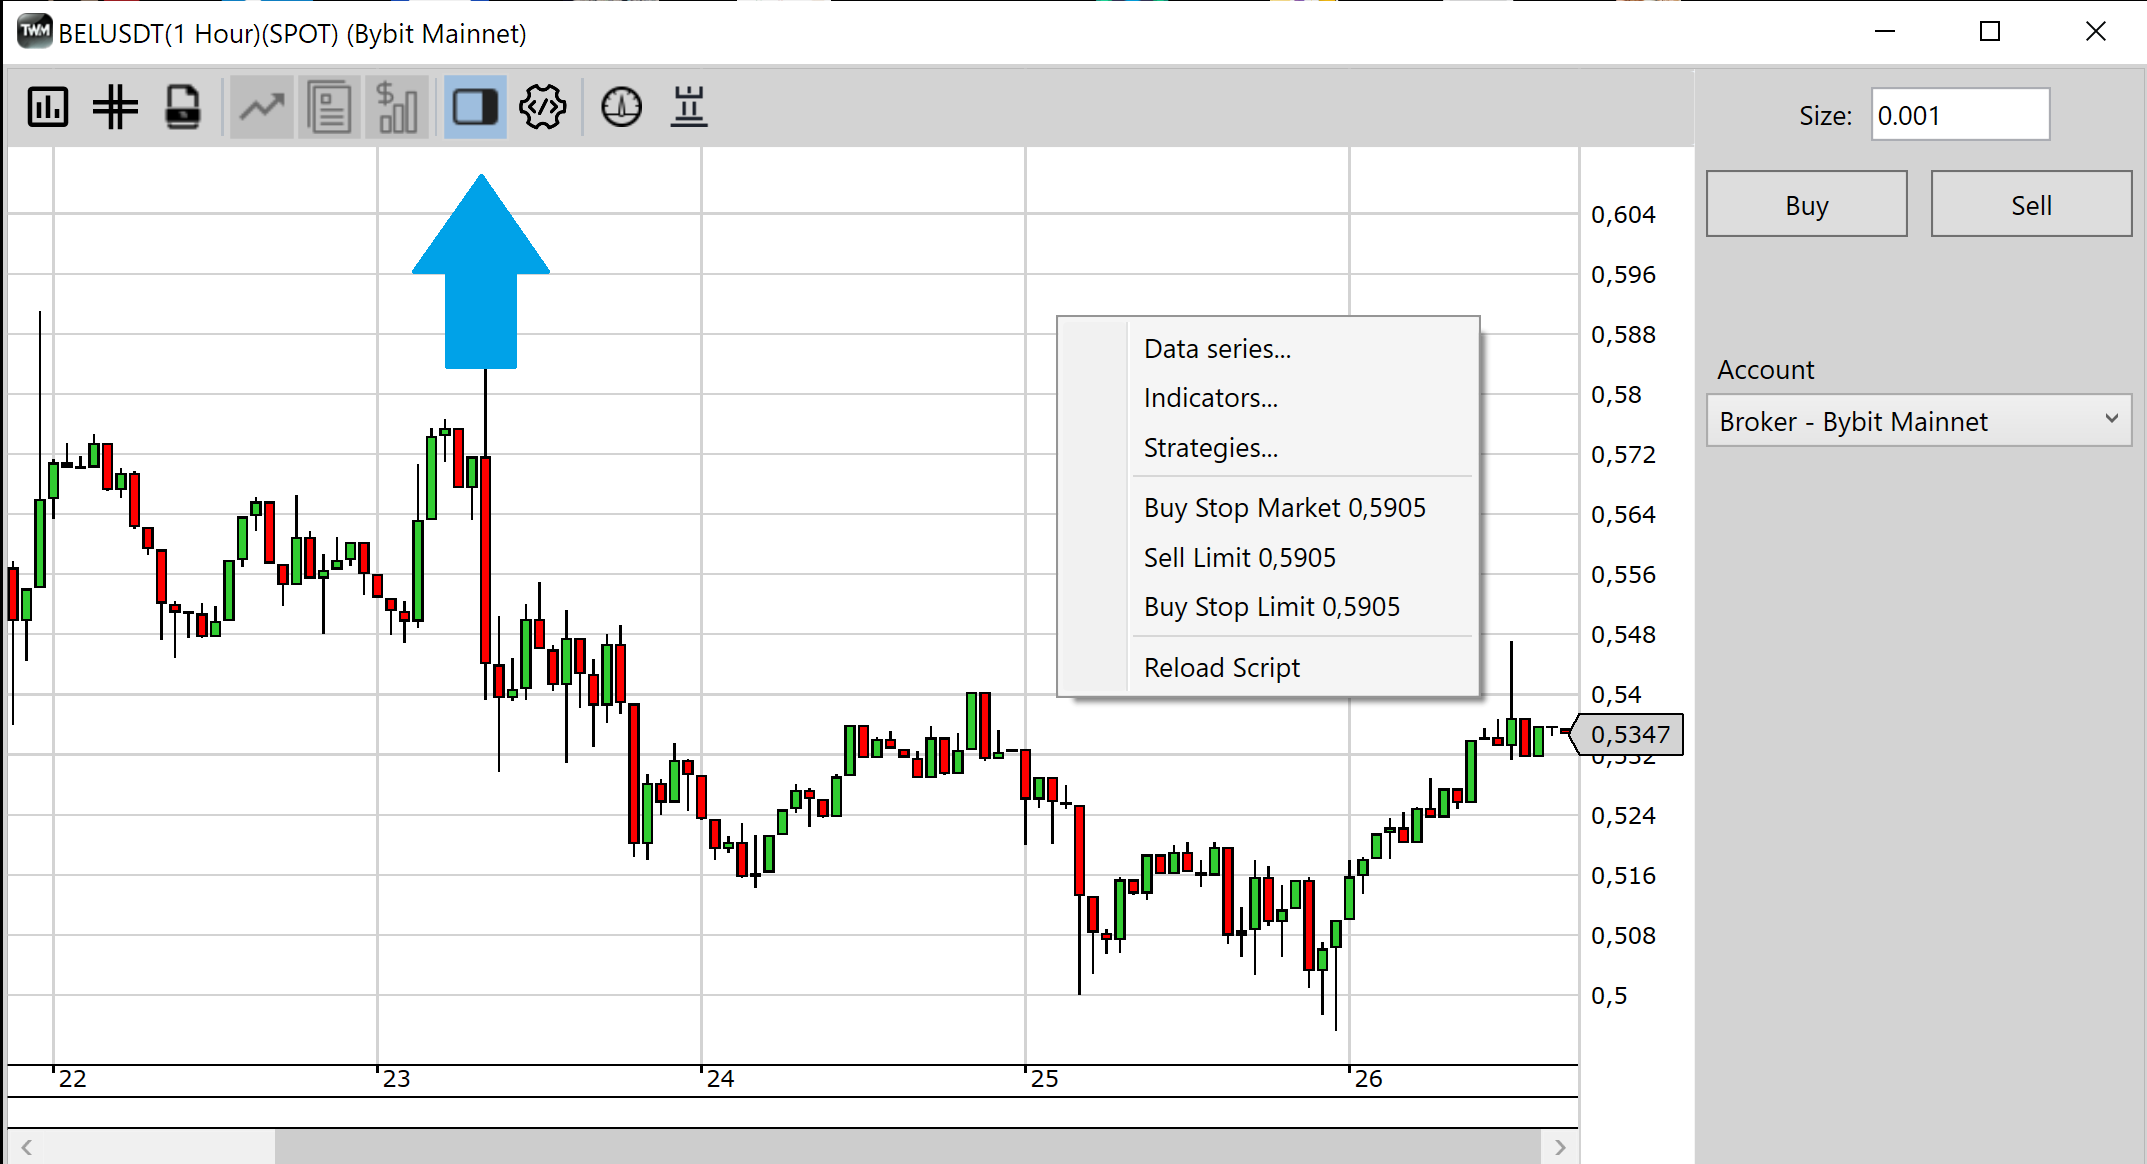The height and width of the screenshot is (1164, 2147).
Task: Click the 0,604 price axis label
Action: 1623,215
